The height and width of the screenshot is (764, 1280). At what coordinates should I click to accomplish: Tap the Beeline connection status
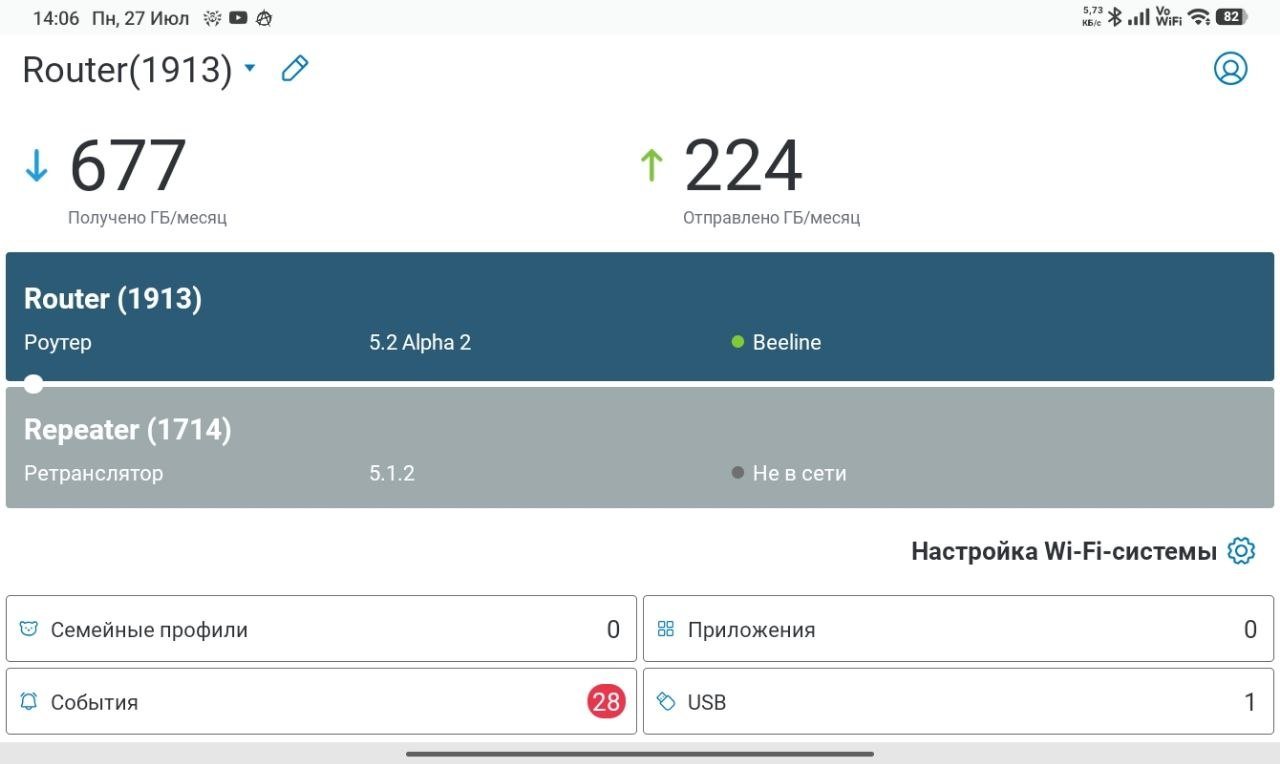point(776,342)
